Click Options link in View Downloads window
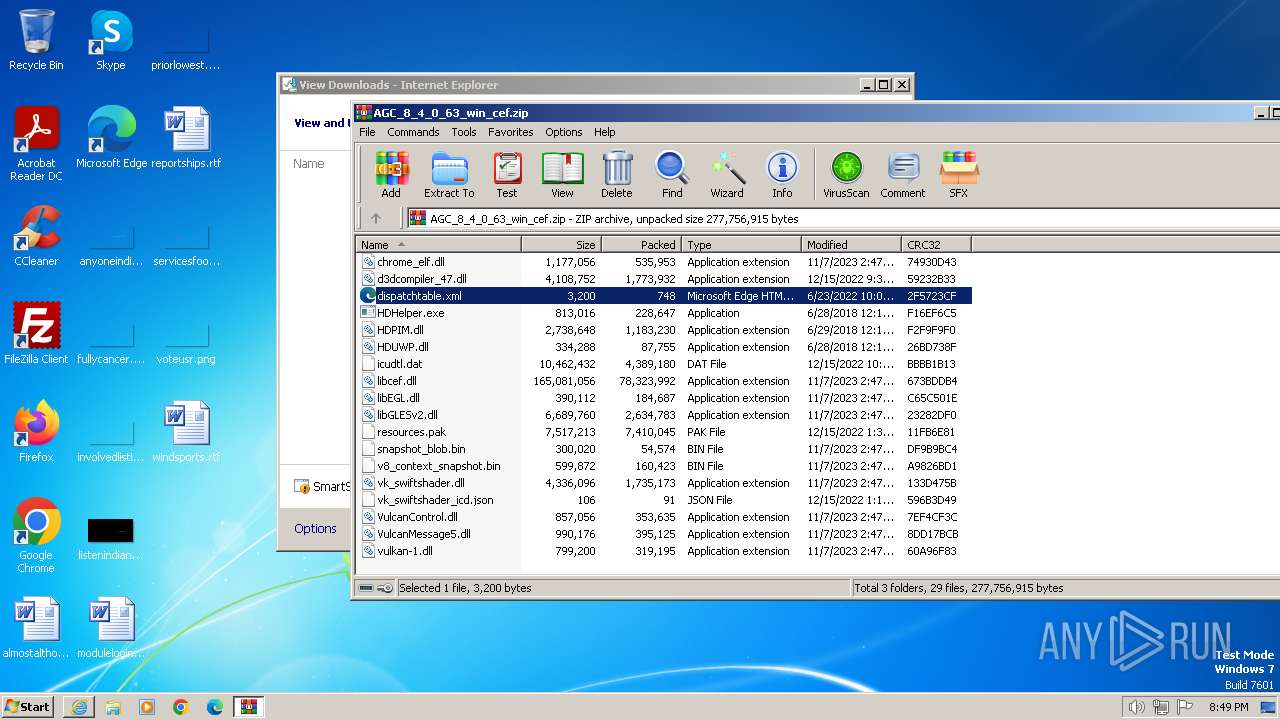The height and width of the screenshot is (720, 1280). [x=315, y=528]
